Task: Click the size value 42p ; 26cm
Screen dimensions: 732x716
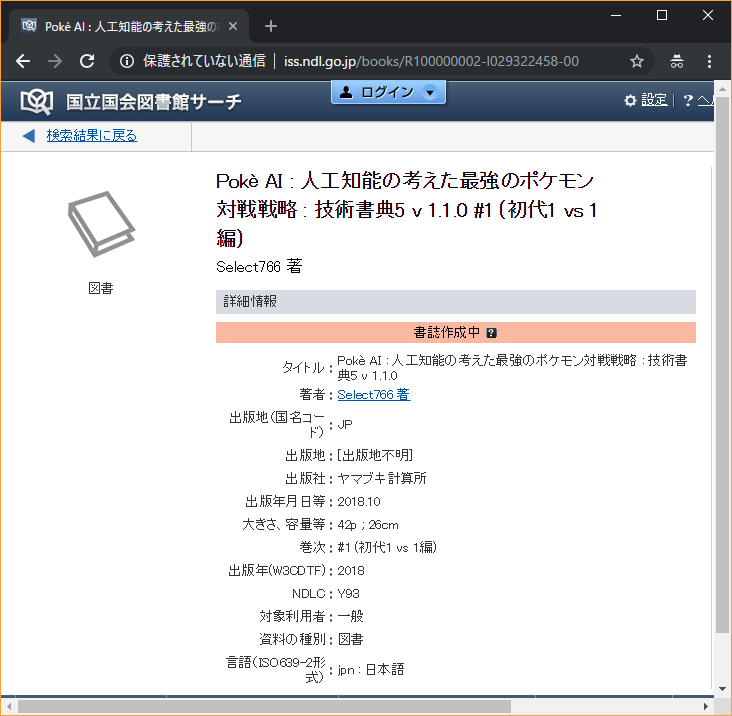Action: [x=368, y=525]
